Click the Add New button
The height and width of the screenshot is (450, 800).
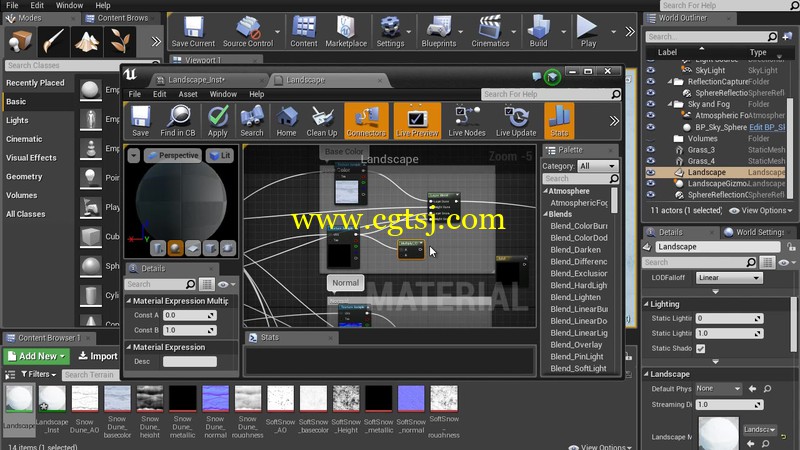[37, 356]
